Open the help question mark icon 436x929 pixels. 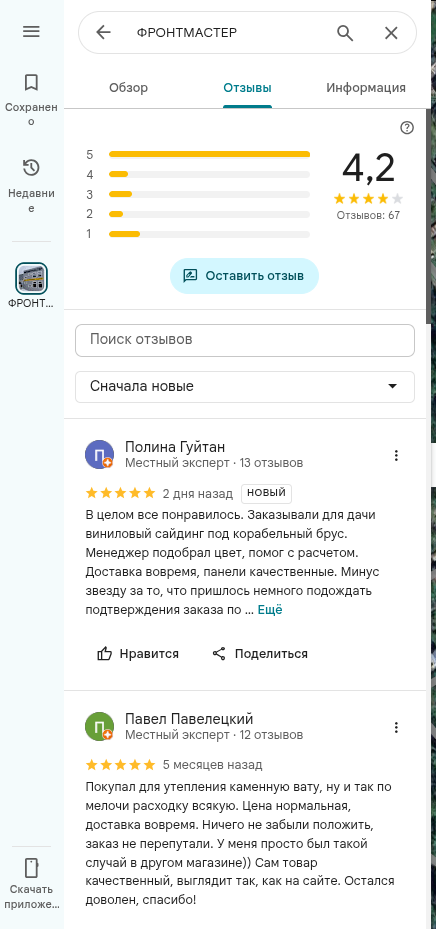pos(407,127)
